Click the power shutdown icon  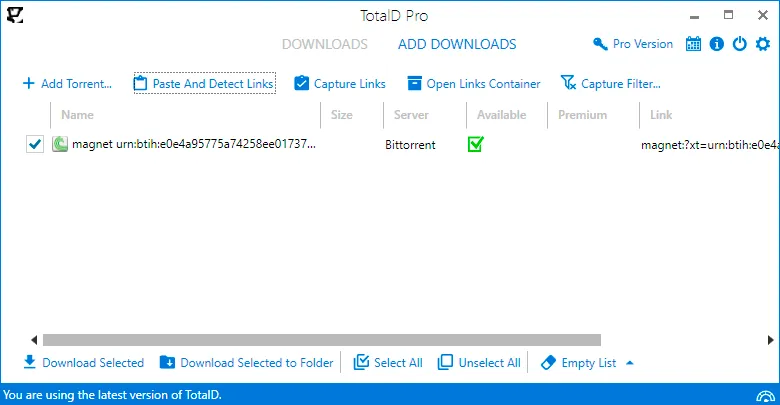pyautogui.click(x=740, y=44)
